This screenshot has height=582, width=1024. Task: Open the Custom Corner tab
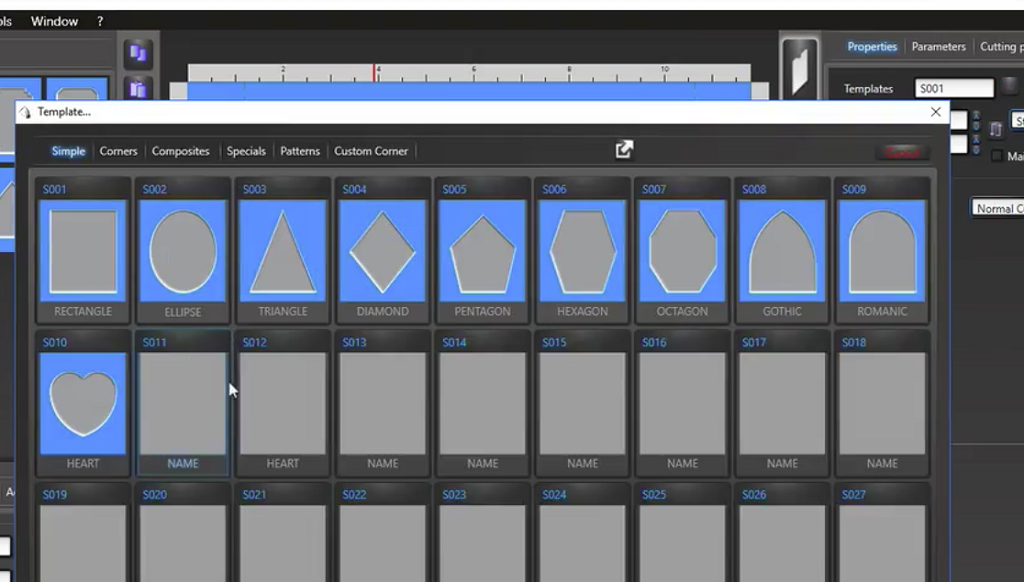click(371, 151)
